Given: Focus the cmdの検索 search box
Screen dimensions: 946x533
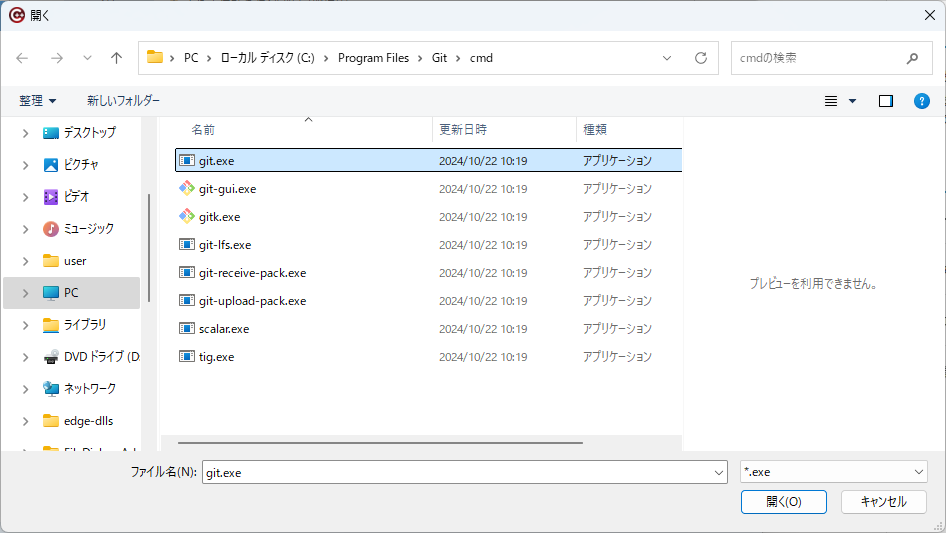Looking at the screenshot, I should (x=831, y=58).
